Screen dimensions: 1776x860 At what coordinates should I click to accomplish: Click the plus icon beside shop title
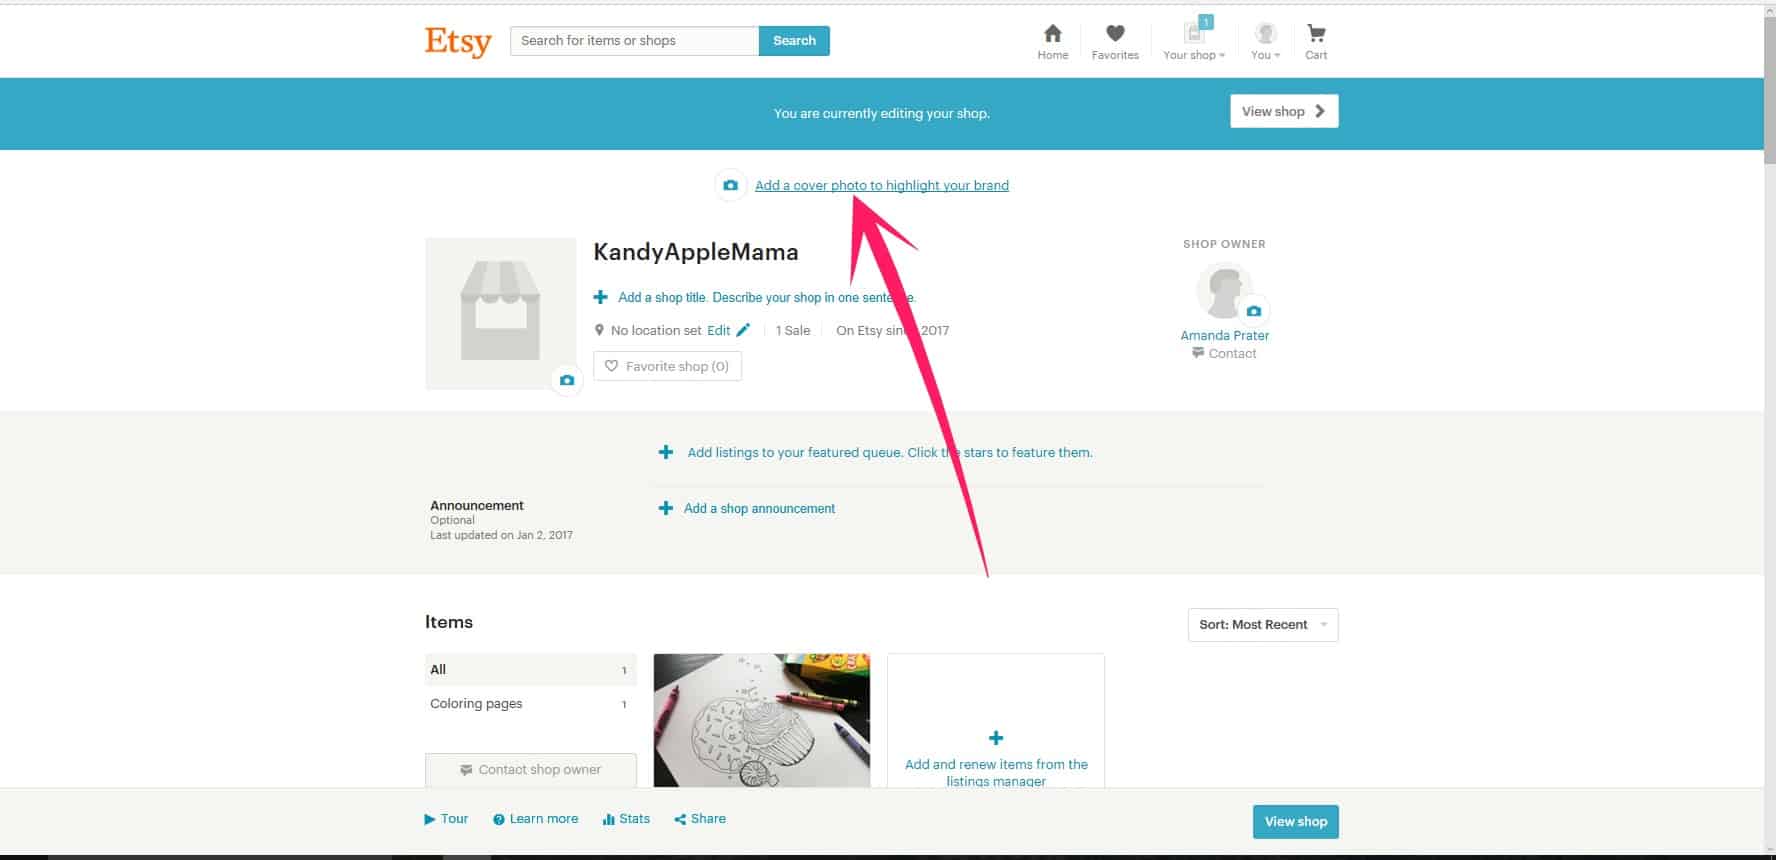click(600, 297)
